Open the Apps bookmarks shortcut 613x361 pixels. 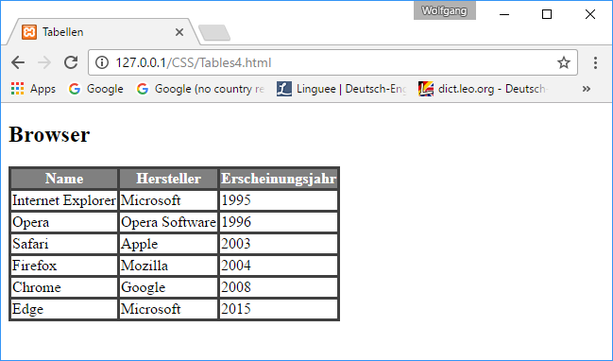click(33, 89)
